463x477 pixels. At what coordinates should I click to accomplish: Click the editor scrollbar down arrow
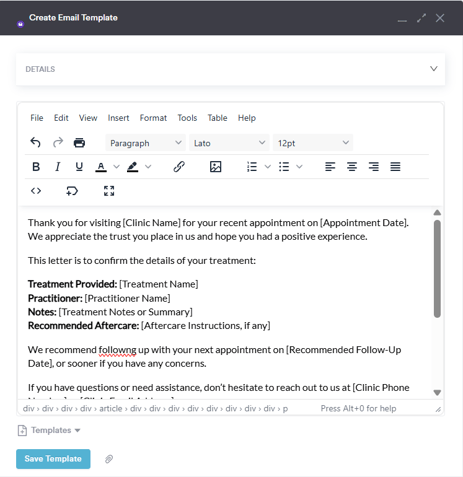tap(437, 392)
